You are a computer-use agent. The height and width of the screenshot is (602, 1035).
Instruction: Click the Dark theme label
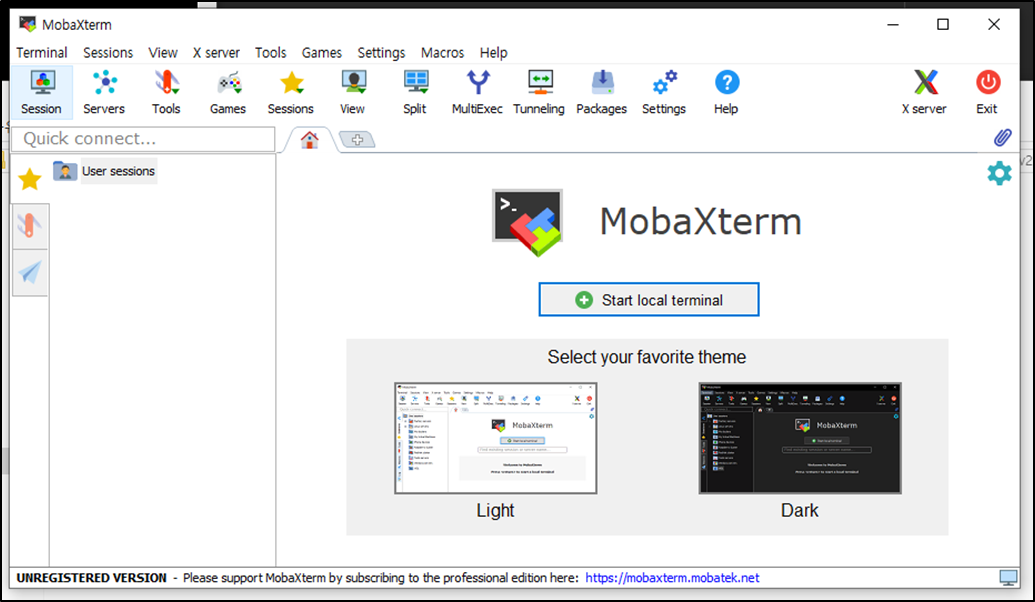coord(799,510)
